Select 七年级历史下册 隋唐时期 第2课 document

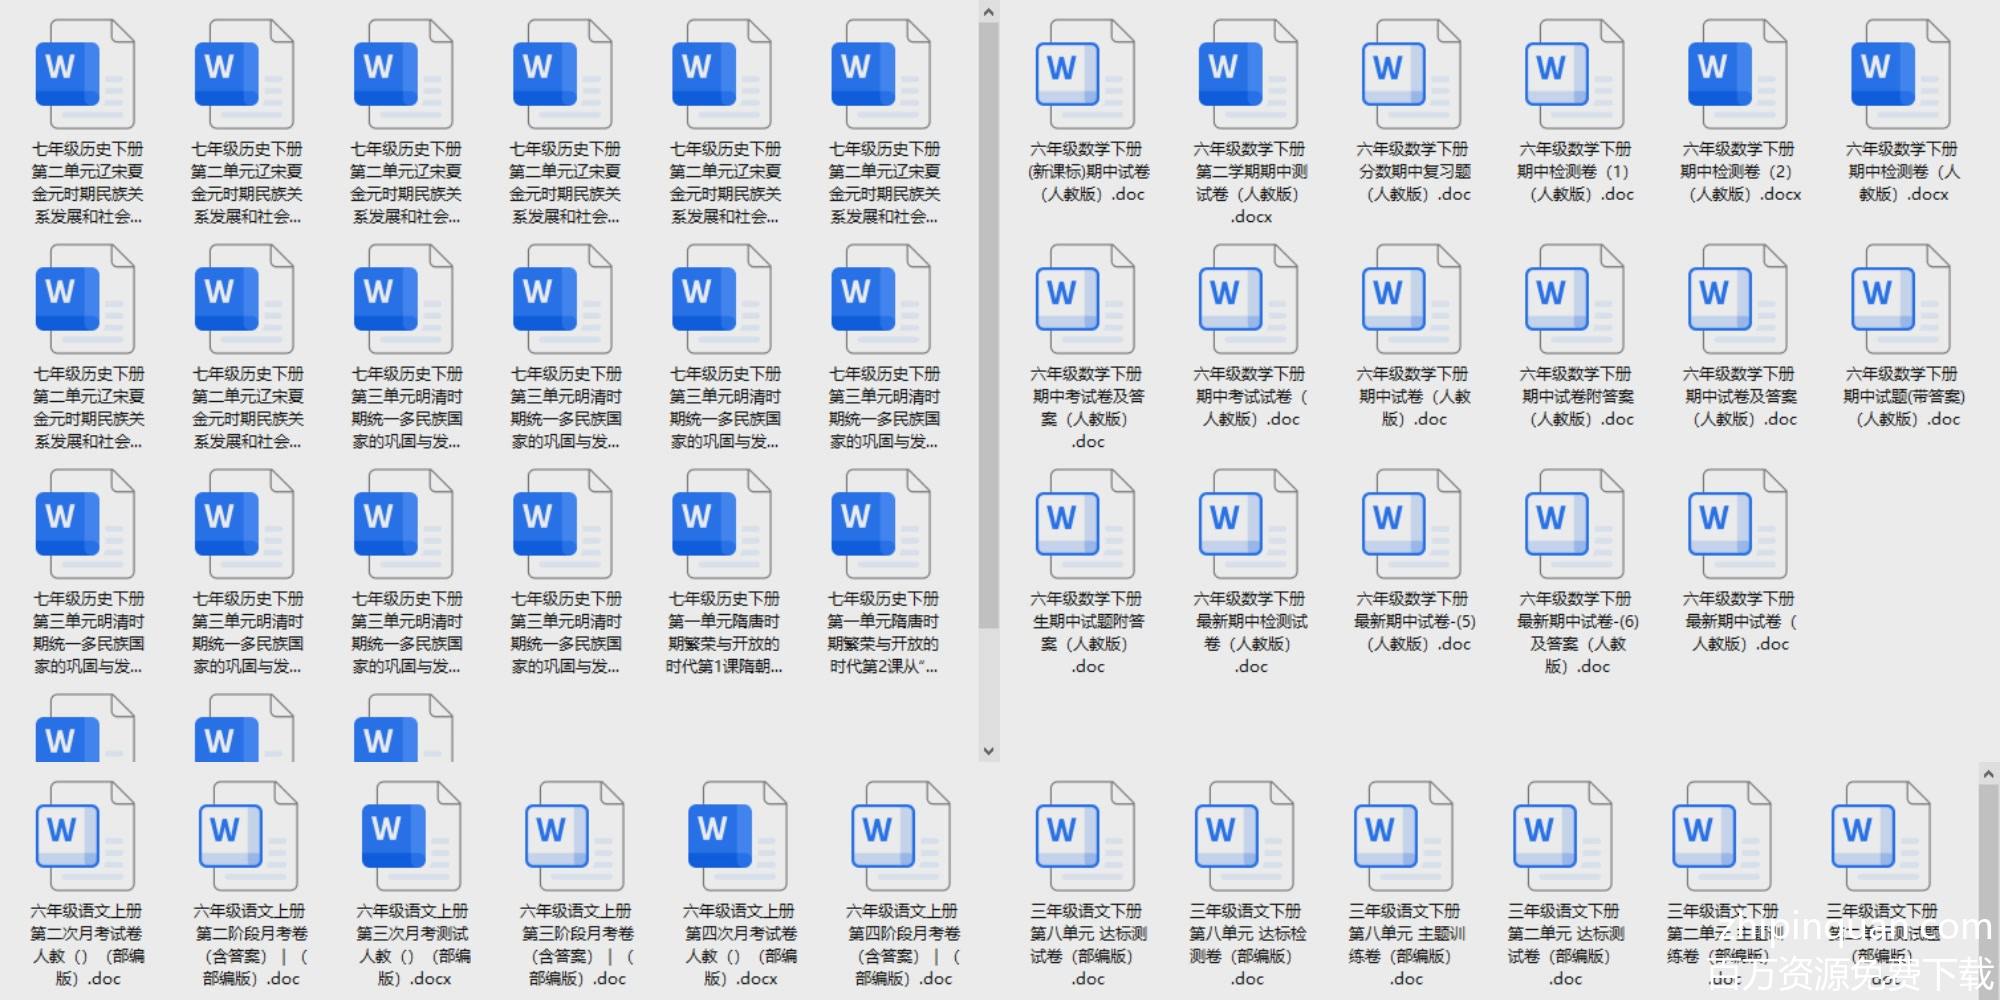[x=882, y=523]
